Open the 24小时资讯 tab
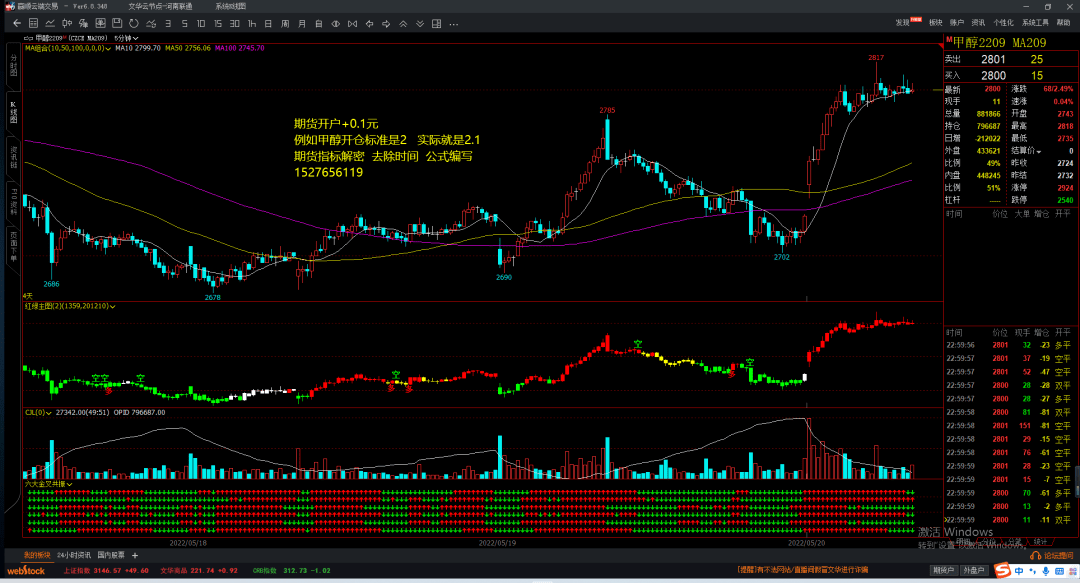The height and width of the screenshot is (583, 1080). click(74, 555)
